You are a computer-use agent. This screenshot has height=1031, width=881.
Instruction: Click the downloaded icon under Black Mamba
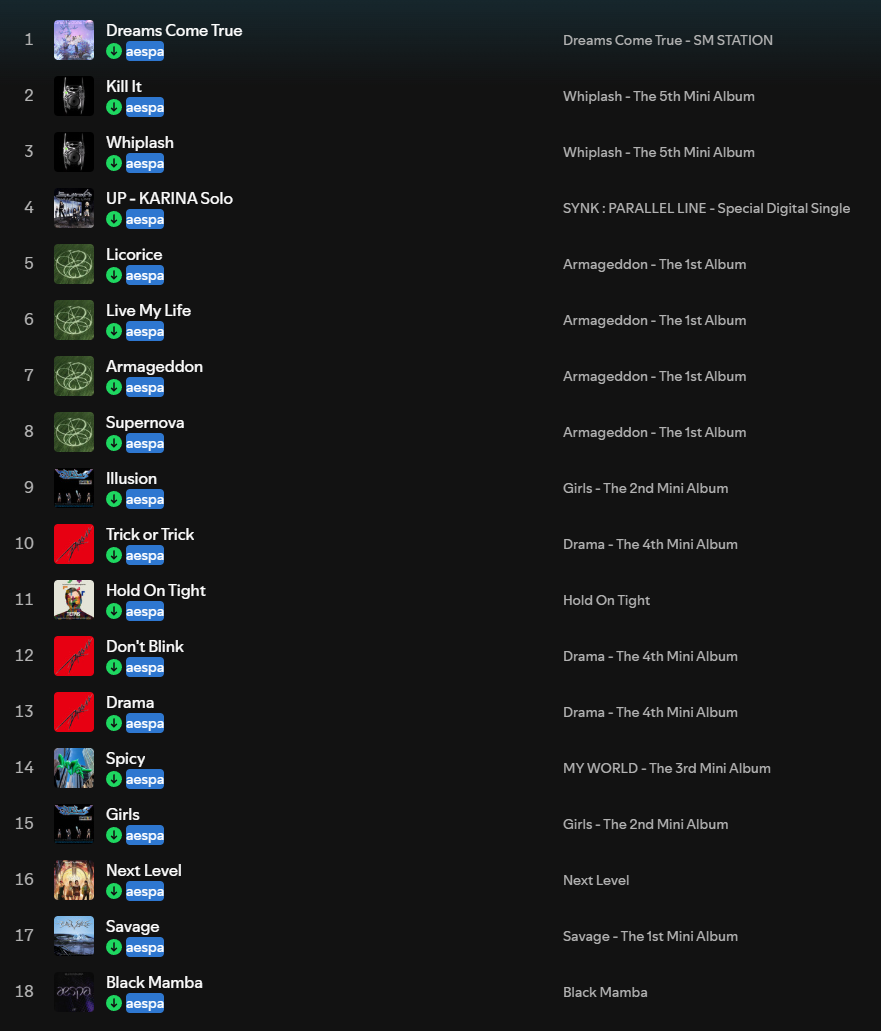click(x=114, y=1003)
